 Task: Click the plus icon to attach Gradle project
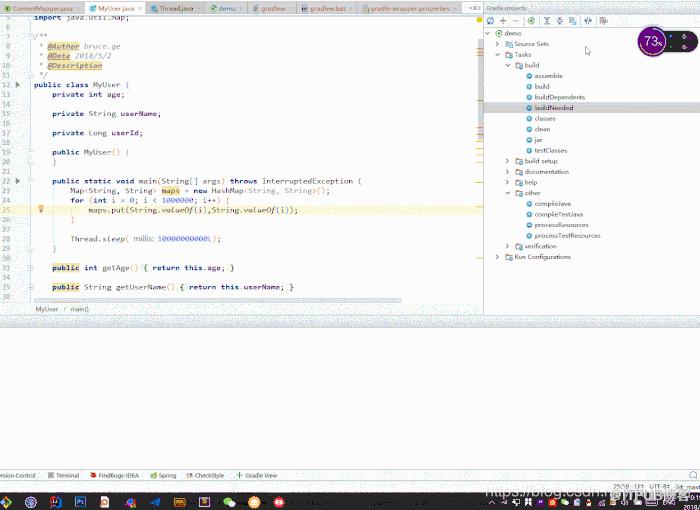tap(503, 21)
